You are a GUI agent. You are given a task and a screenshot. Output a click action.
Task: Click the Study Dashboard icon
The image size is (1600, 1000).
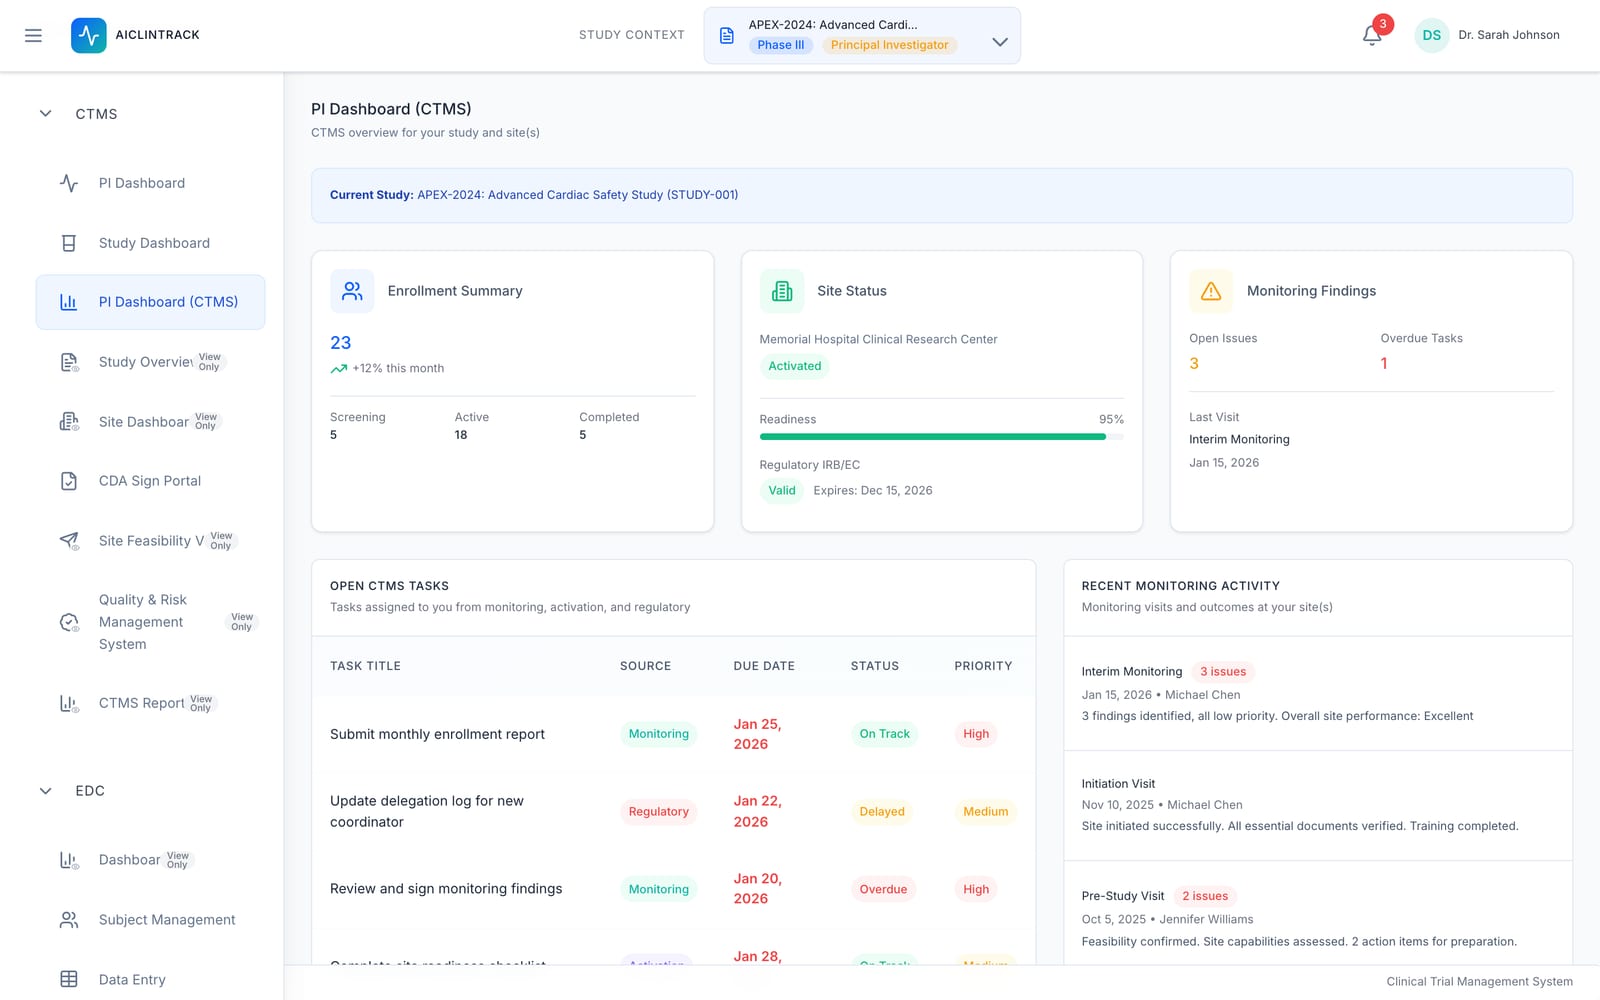[69, 243]
